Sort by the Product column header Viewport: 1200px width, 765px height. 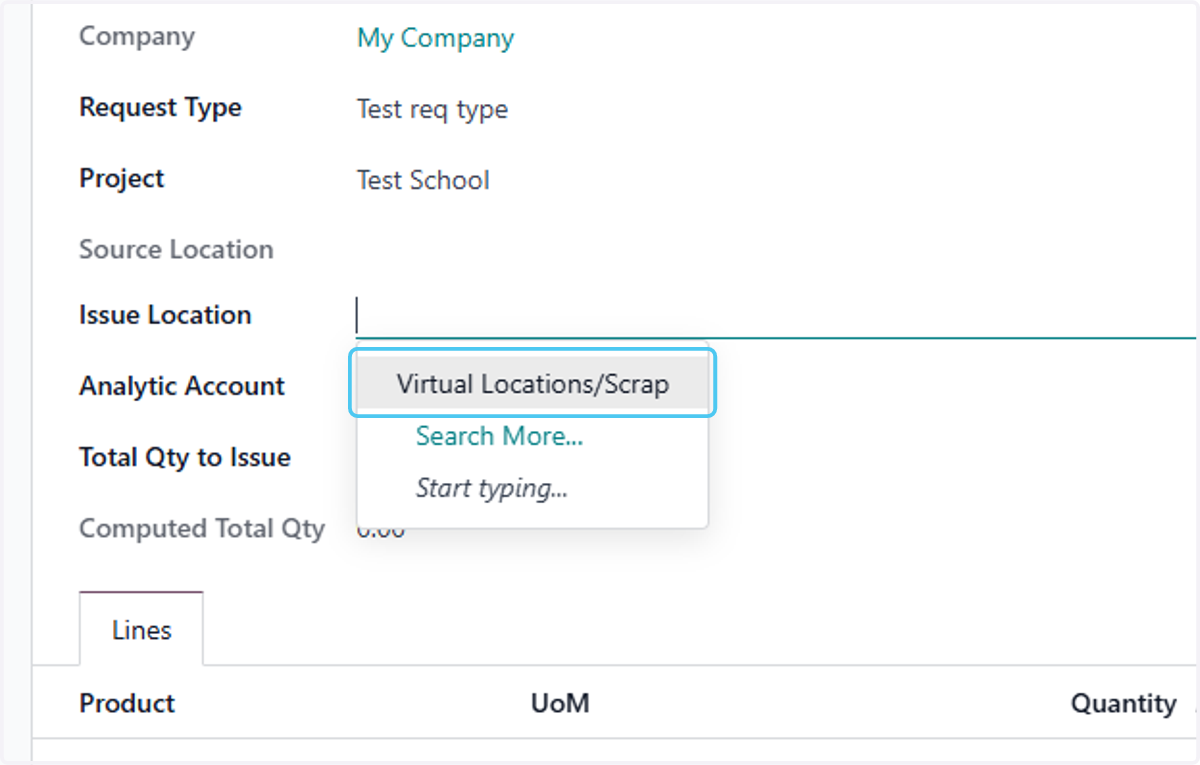tap(127, 703)
